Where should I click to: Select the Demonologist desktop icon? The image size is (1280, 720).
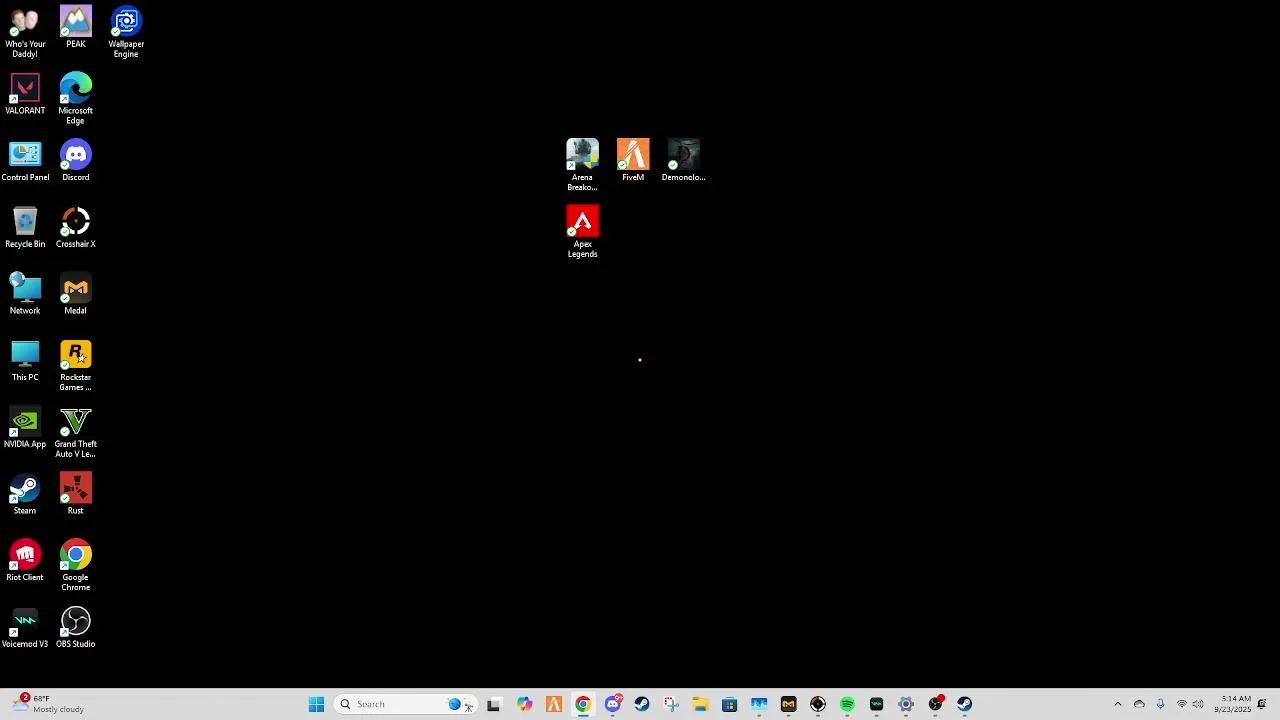pyautogui.click(x=684, y=161)
